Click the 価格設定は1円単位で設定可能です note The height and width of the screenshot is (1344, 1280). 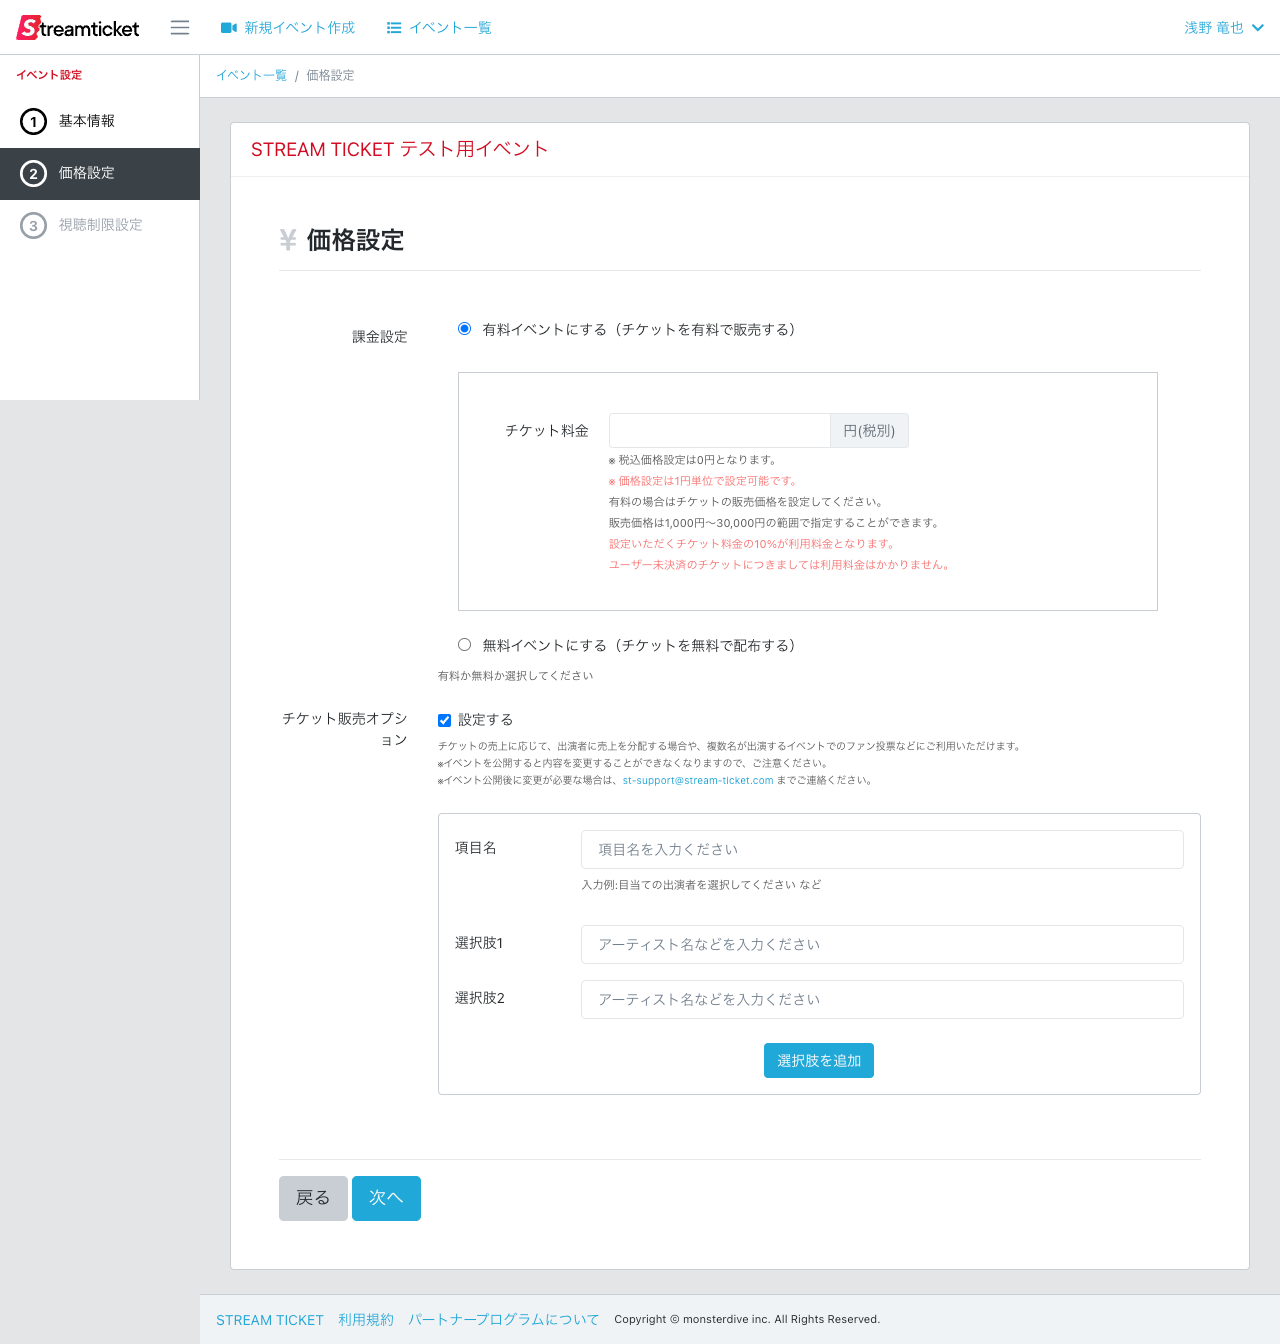703,481
